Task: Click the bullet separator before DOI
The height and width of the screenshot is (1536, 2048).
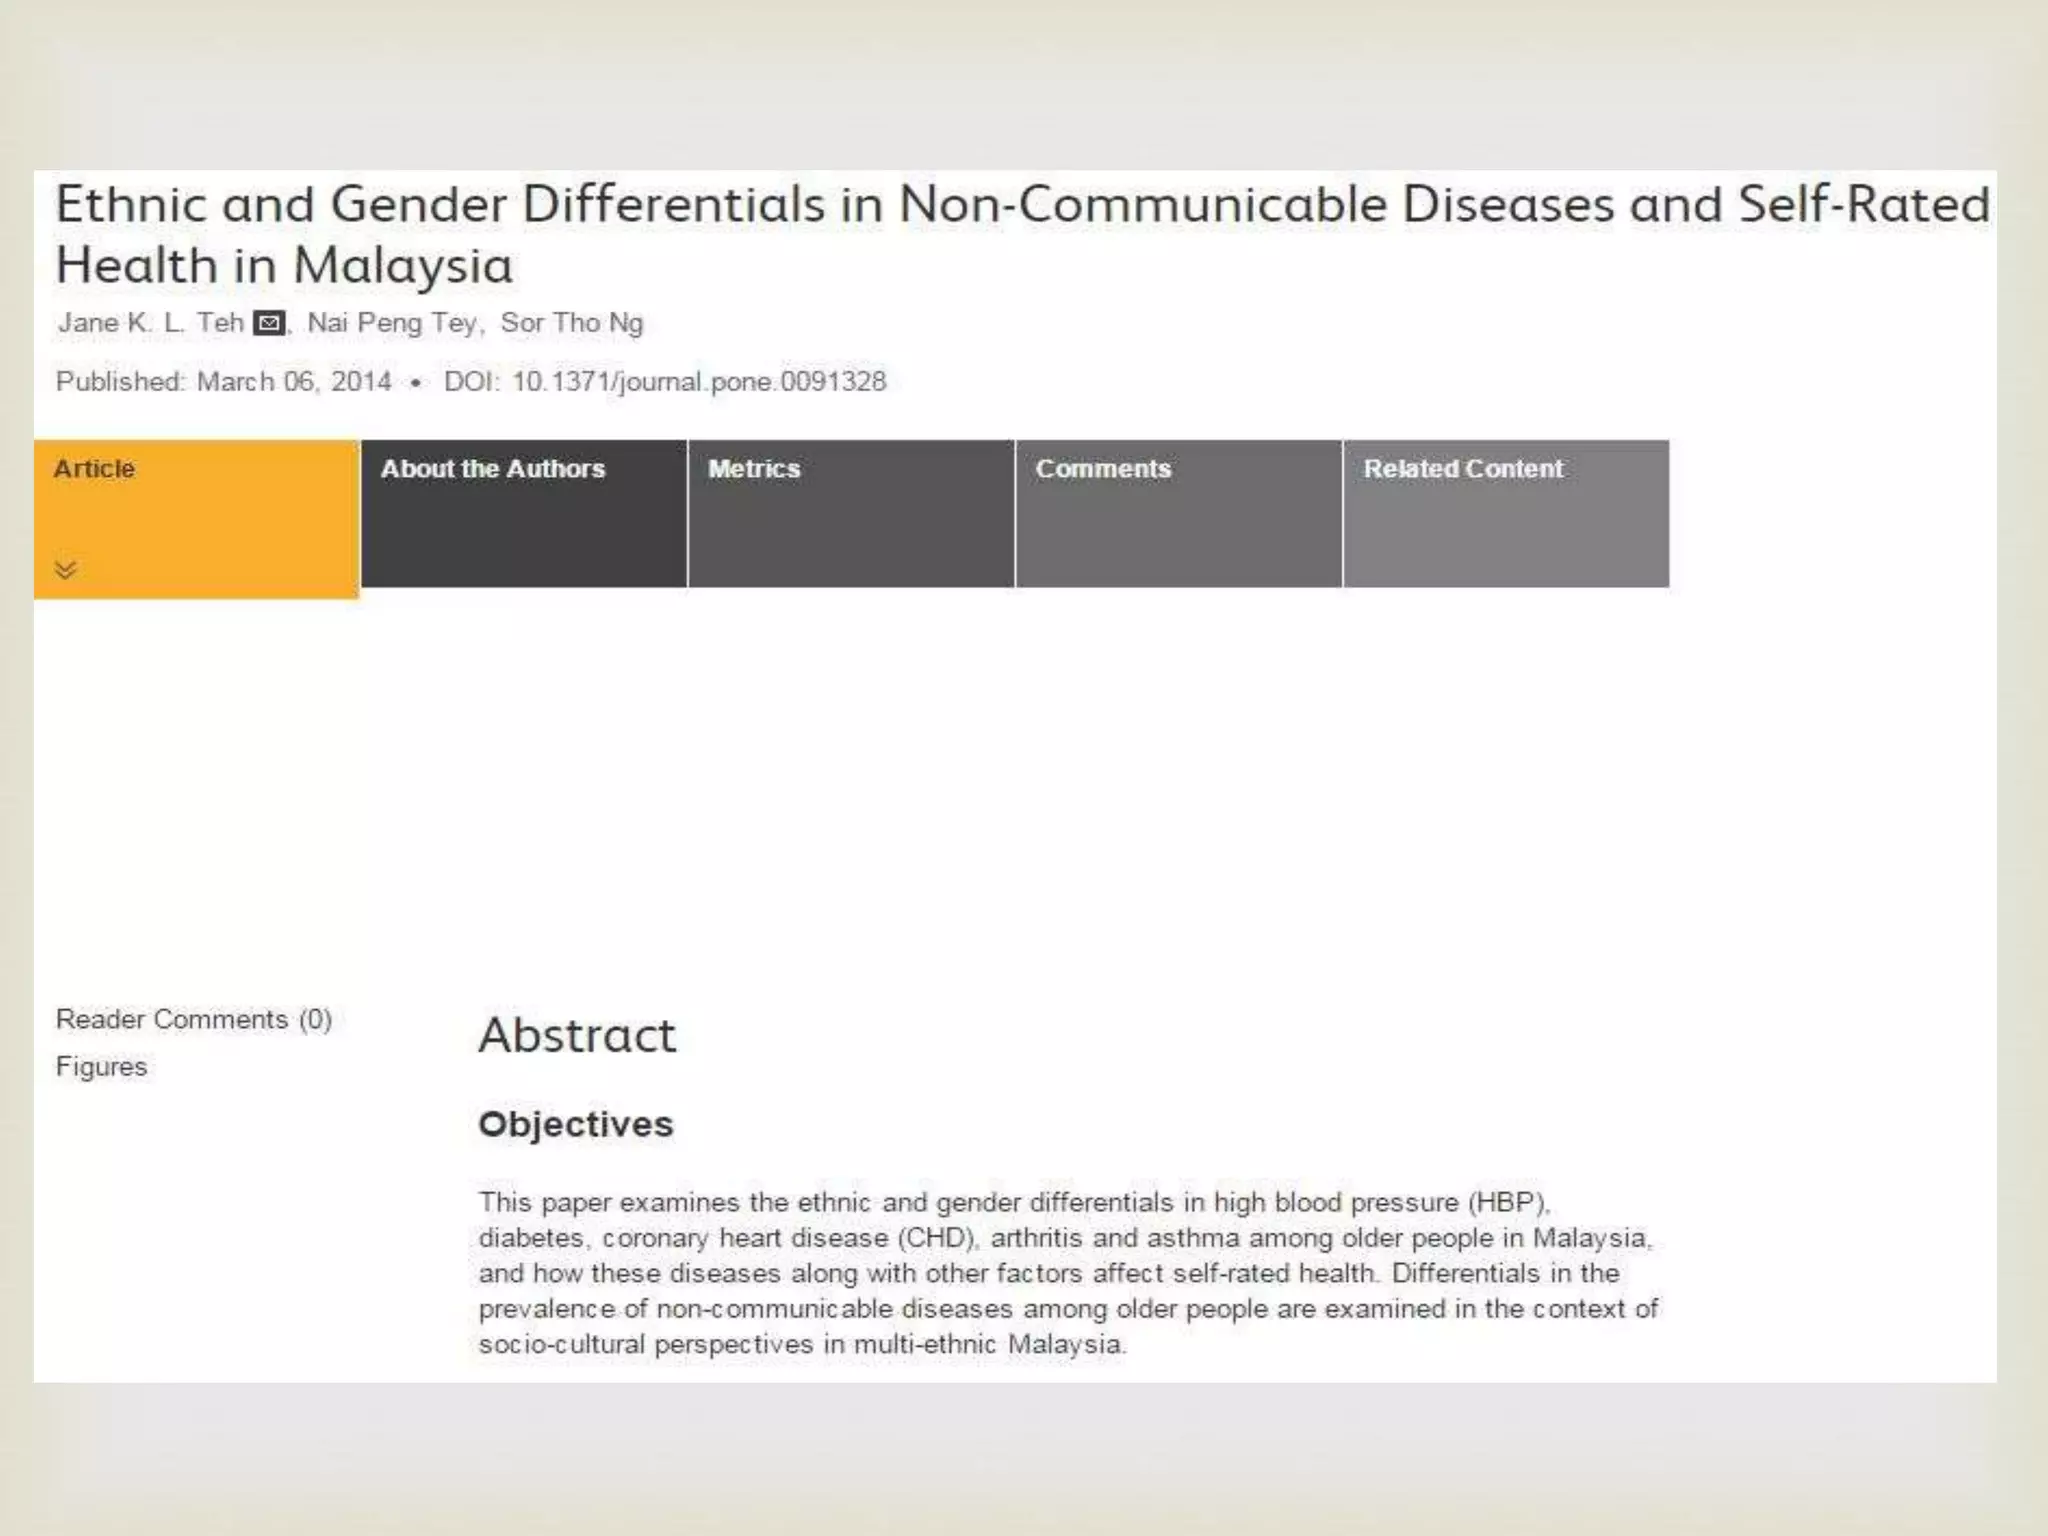Action: click(x=416, y=383)
